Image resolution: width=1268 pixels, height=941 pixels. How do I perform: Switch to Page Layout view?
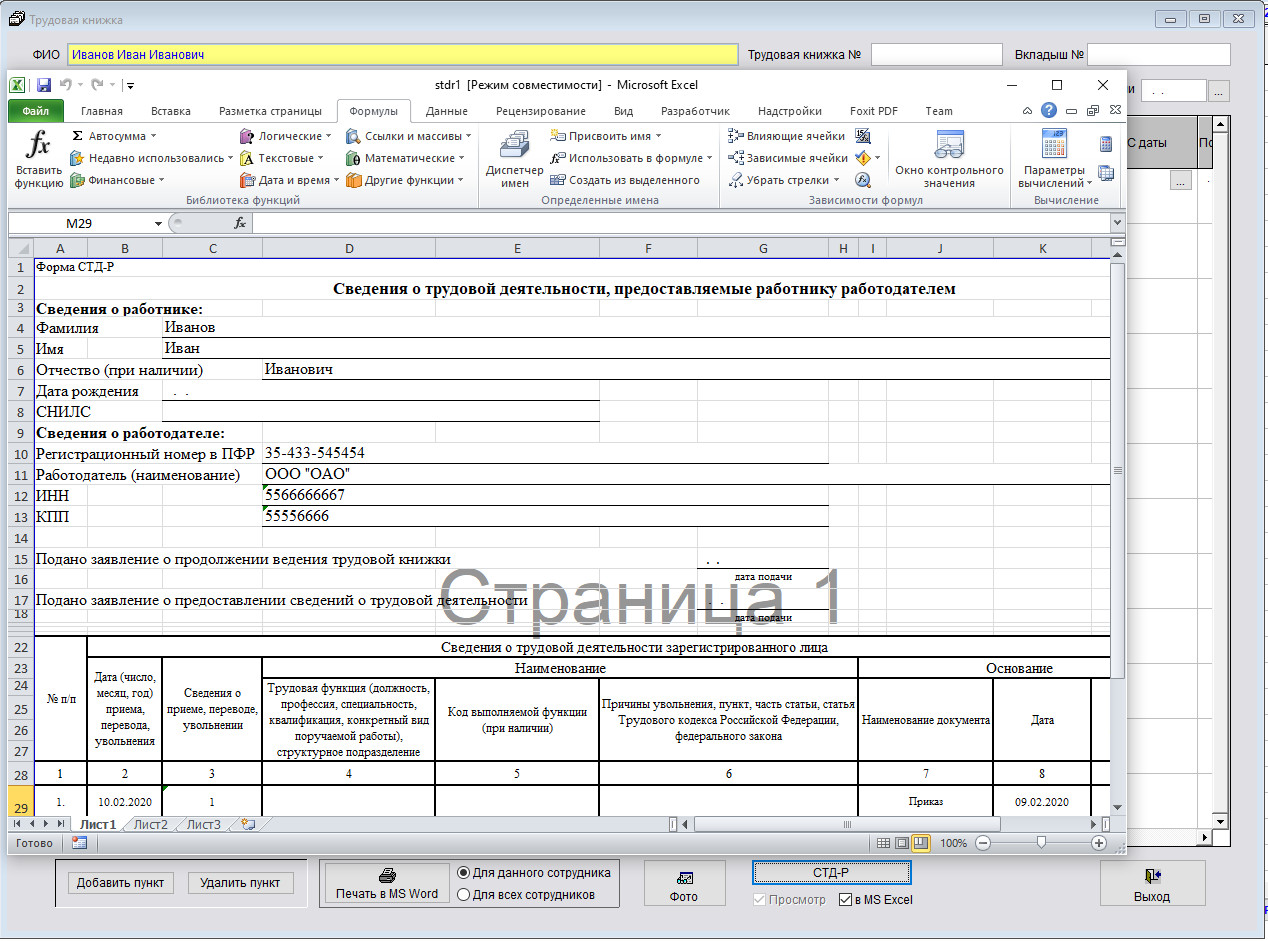pos(902,843)
